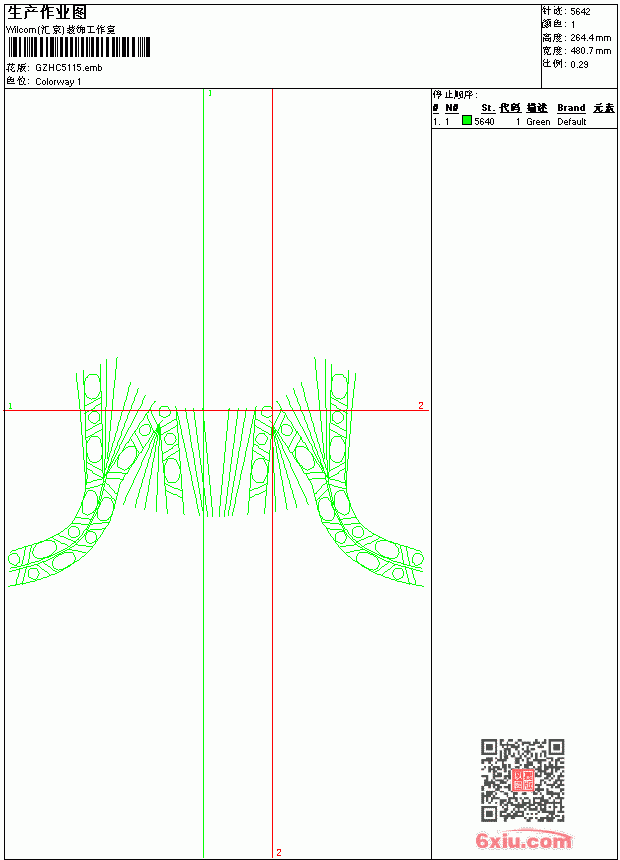Screen dimensions: 620x860
Task: Click the left embroidery design motif
Action: [96, 473]
